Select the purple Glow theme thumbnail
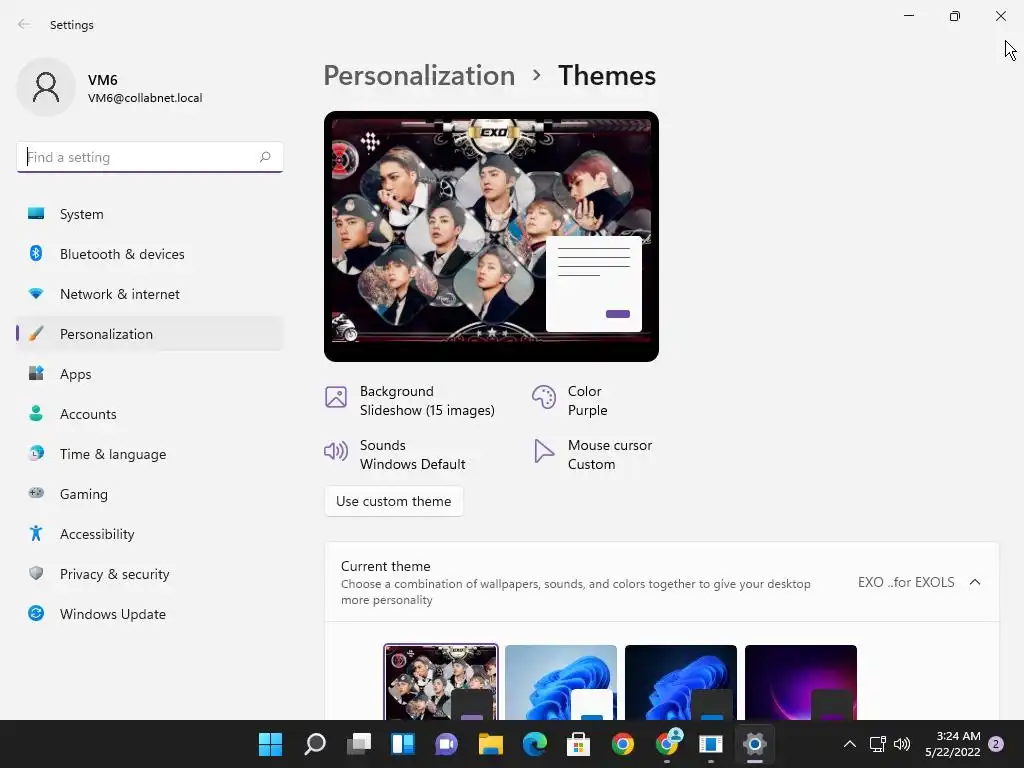 (x=801, y=682)
